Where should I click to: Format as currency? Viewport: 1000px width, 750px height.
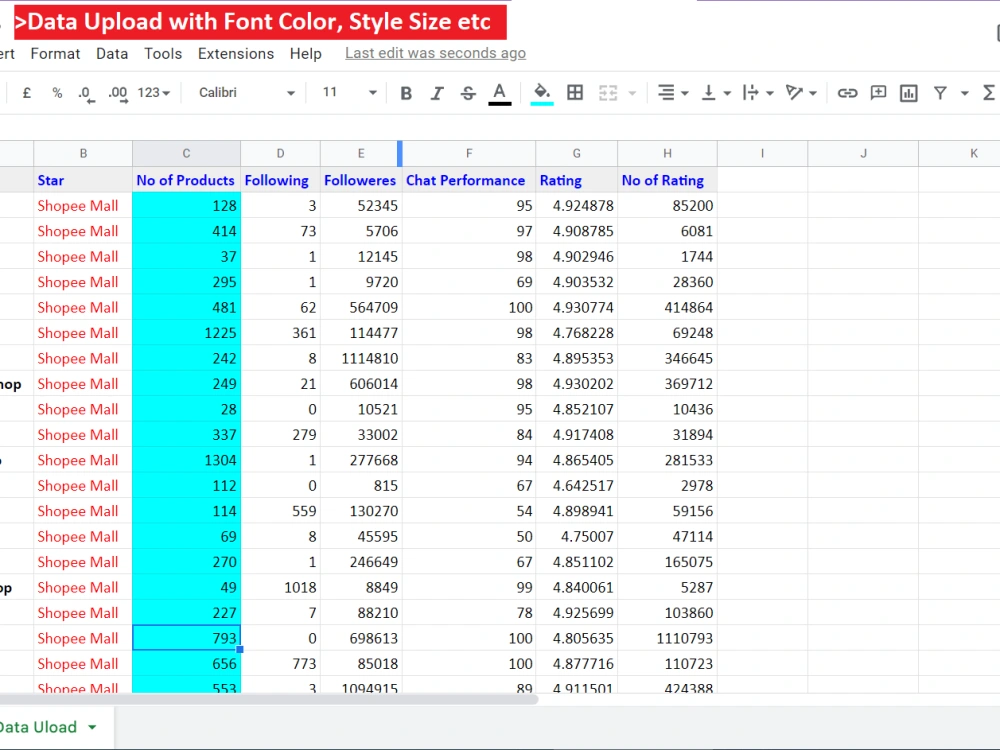pyautogui.click(x=25, y=92)
